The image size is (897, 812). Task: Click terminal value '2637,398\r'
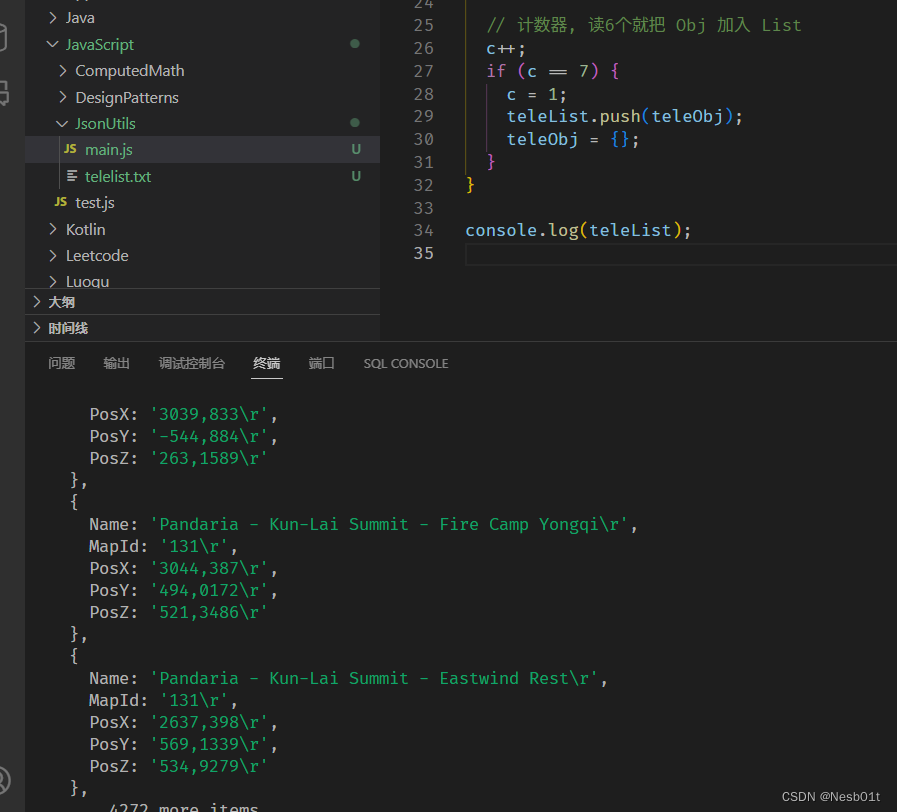pyautogui.click(x=209, y=722)
